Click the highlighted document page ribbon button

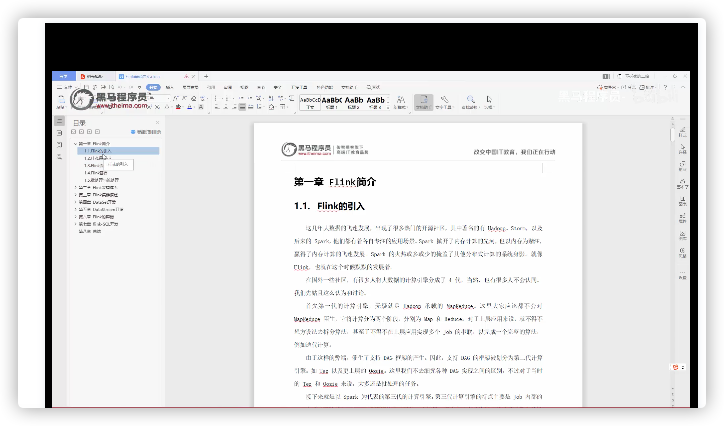[423, 102]
